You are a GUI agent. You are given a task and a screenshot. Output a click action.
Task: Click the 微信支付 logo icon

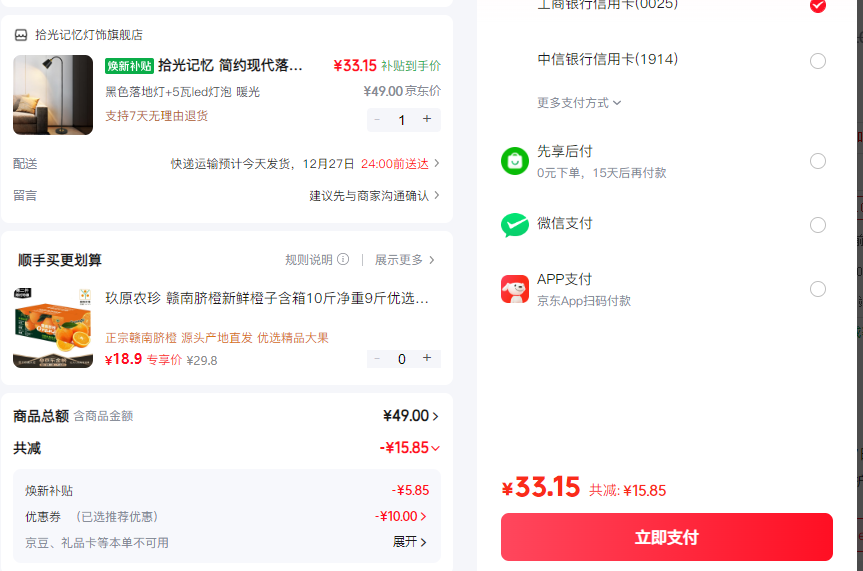pyautogui.click(x=515, y=225)
